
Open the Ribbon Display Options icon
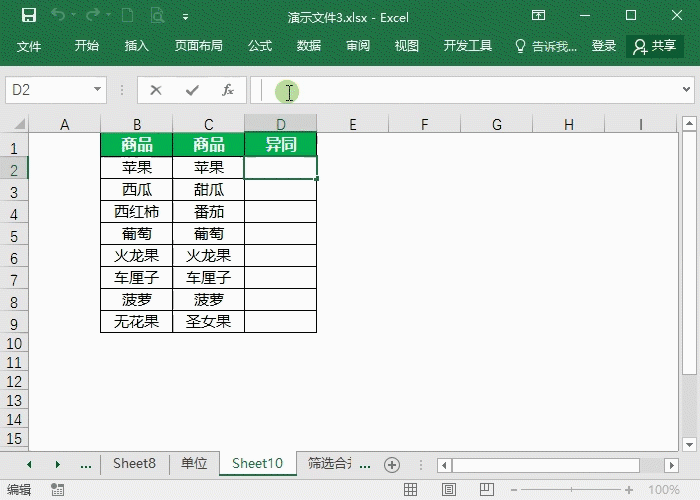point(538,16)
